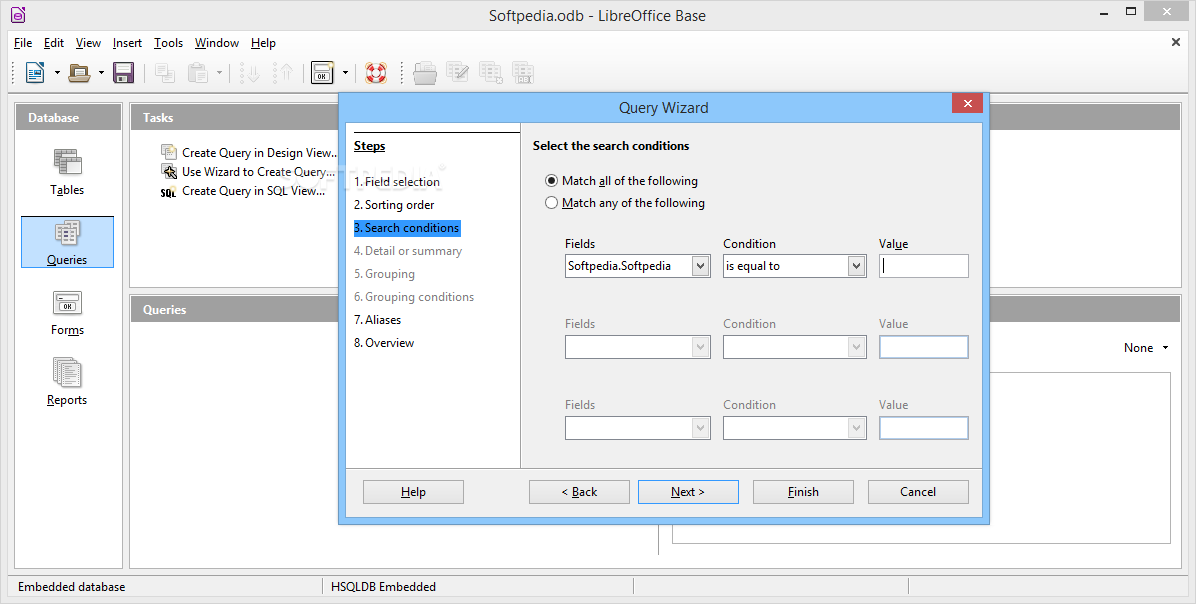Click the Open database object icon
This screenshot has height=604, width=1196.
point(425,72)
